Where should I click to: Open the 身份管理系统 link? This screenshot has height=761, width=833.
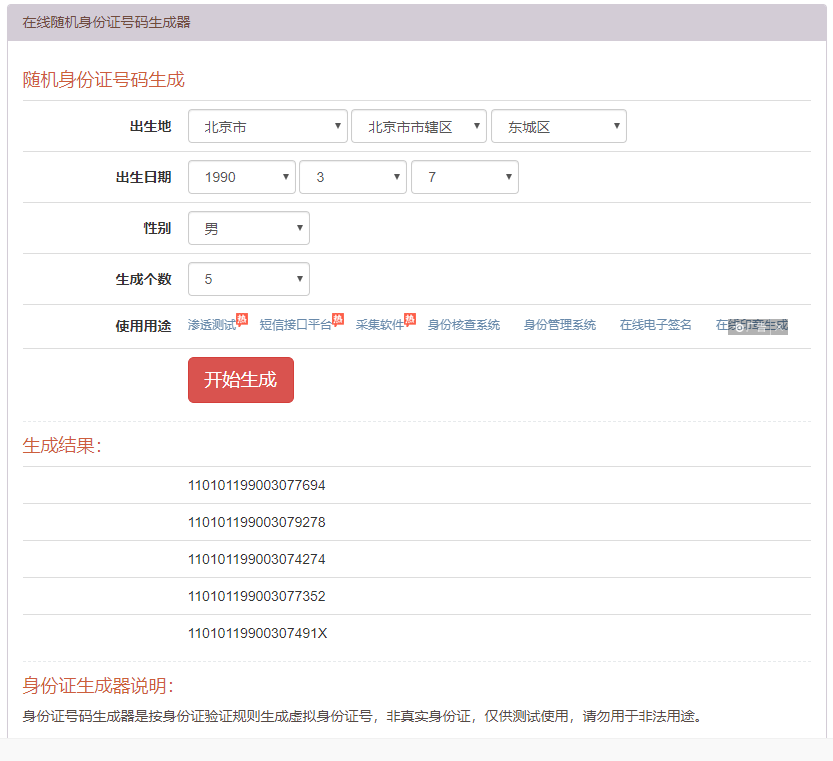[x=560, y=325]
